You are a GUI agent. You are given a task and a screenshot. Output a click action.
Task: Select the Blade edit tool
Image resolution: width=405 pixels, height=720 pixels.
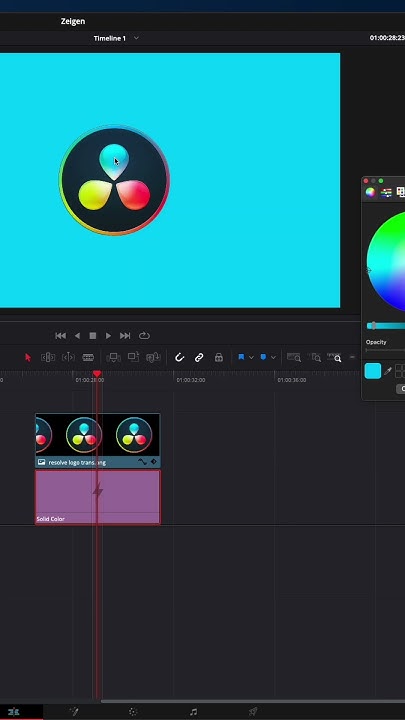pos(88,357)
